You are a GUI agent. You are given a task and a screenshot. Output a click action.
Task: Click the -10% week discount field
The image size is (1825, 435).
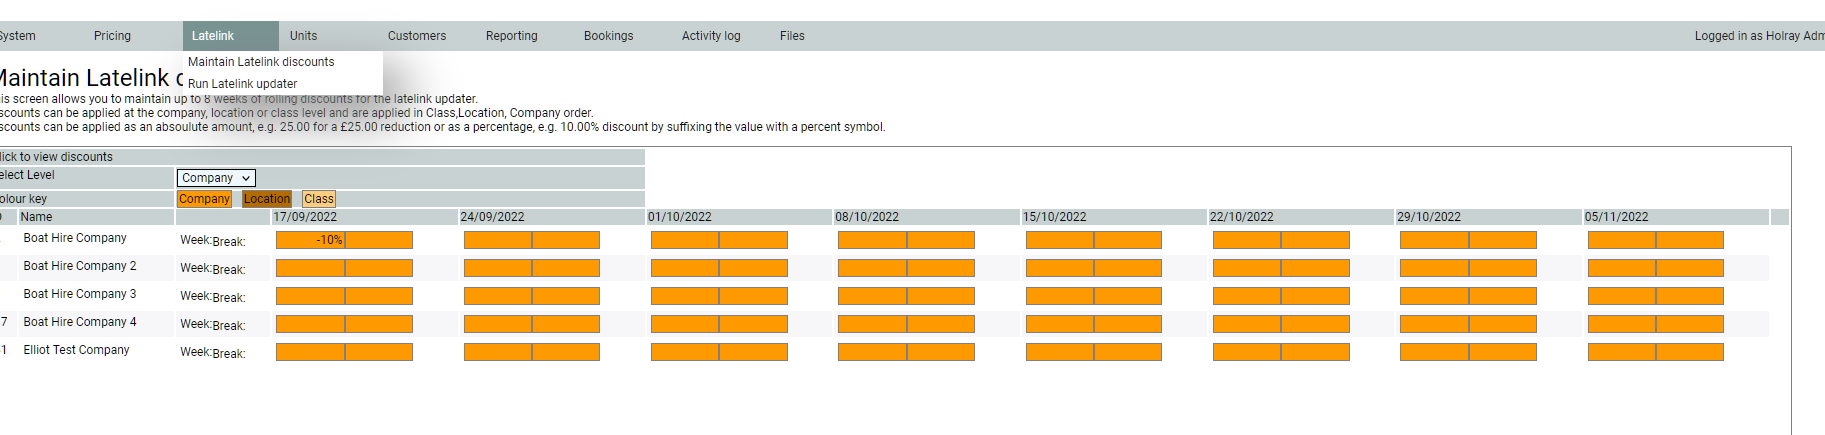[x=310, y=240]
